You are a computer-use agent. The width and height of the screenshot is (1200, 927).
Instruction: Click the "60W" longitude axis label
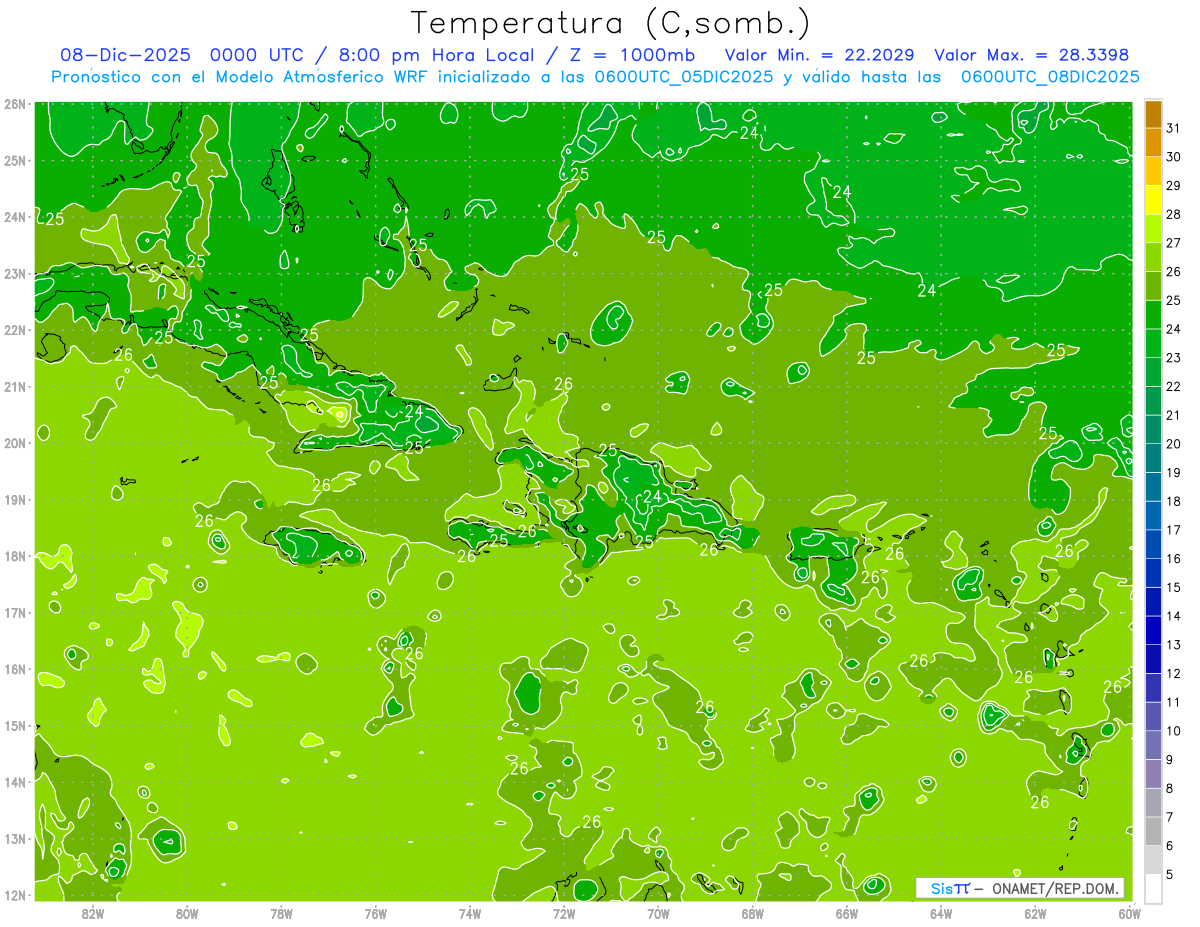[x=1130, y=913]
